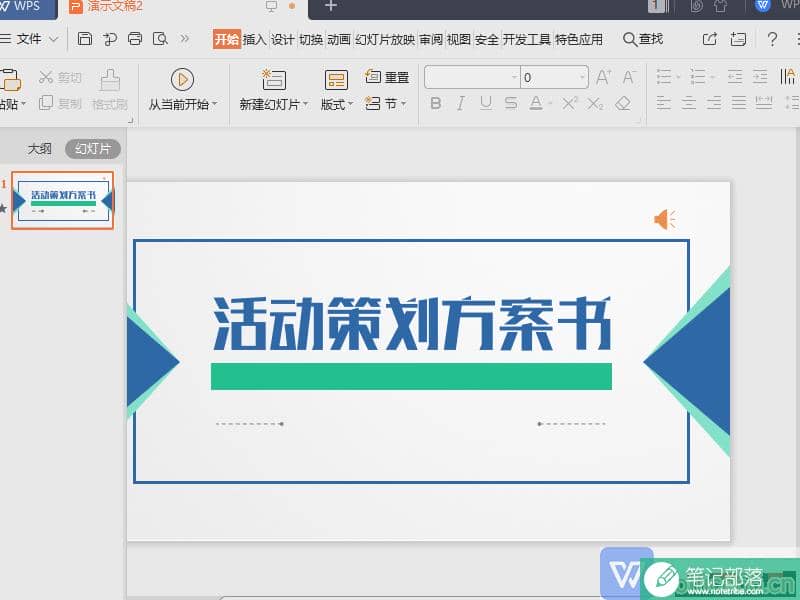This screenshot has width=800, height=600.
Task: Click the decrease indent icon
Action: (x=735, y=77)
